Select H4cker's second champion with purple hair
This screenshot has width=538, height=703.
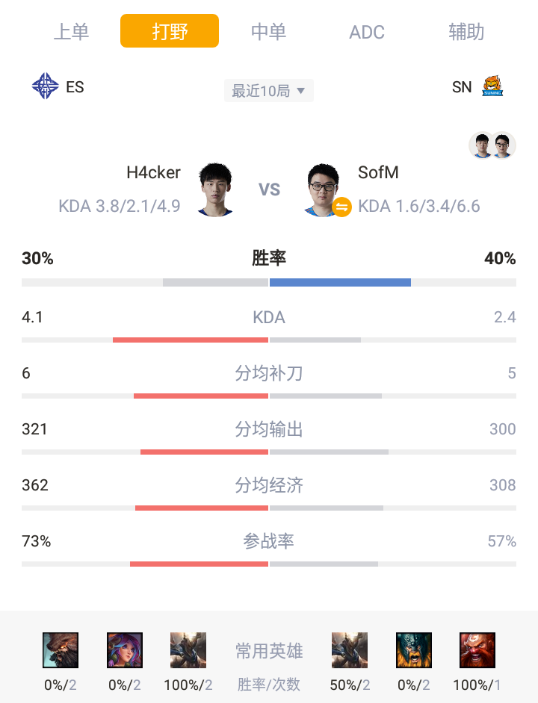point(125,650)
